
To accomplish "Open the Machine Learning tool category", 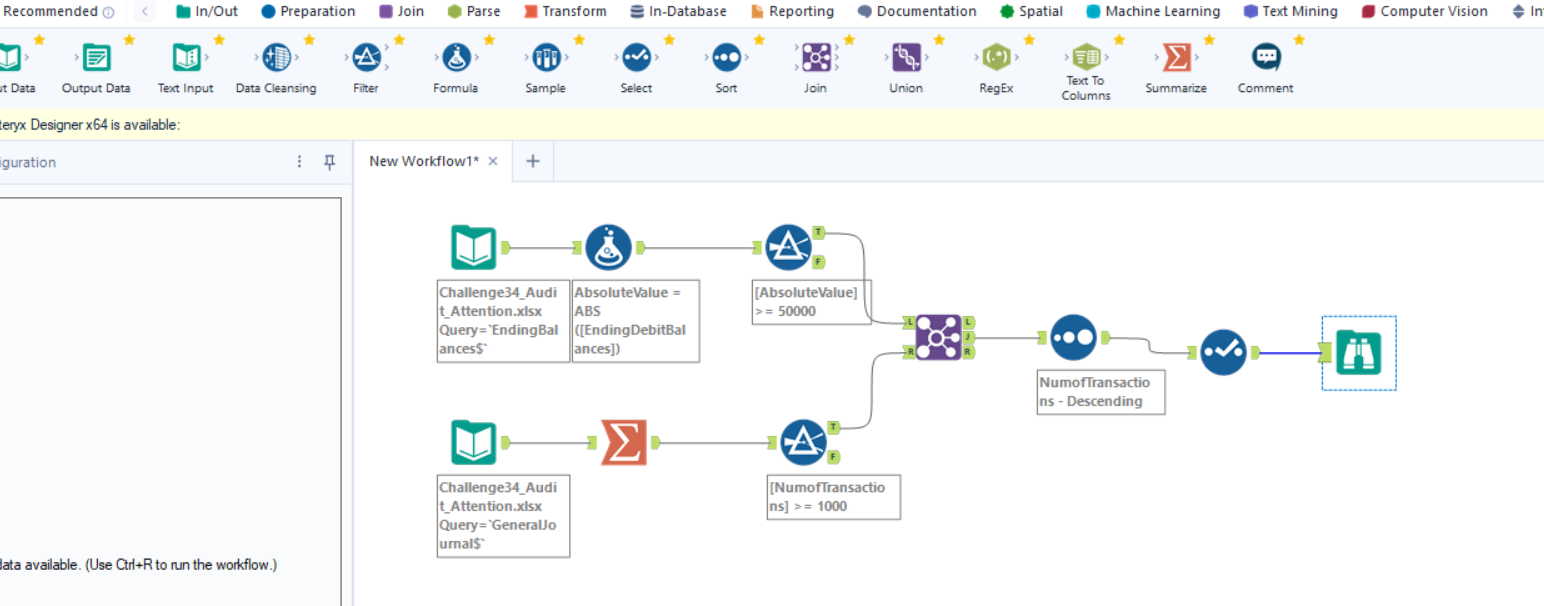I will coord(1153,12).
